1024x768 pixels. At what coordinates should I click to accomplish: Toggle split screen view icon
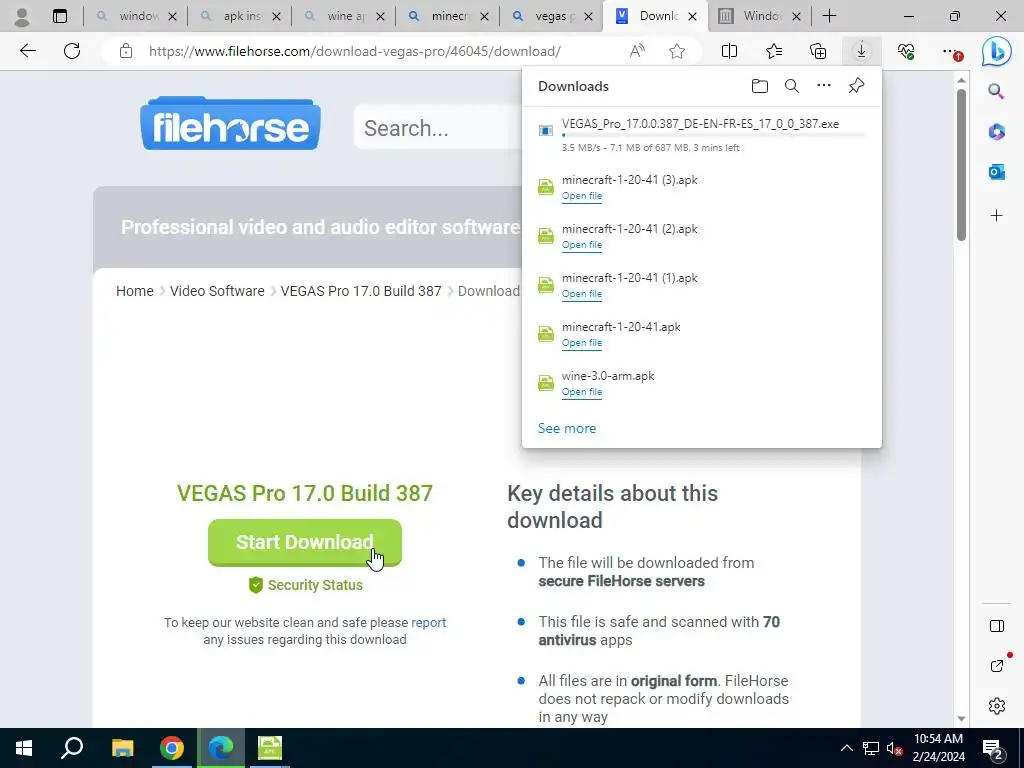click(729, 51)
